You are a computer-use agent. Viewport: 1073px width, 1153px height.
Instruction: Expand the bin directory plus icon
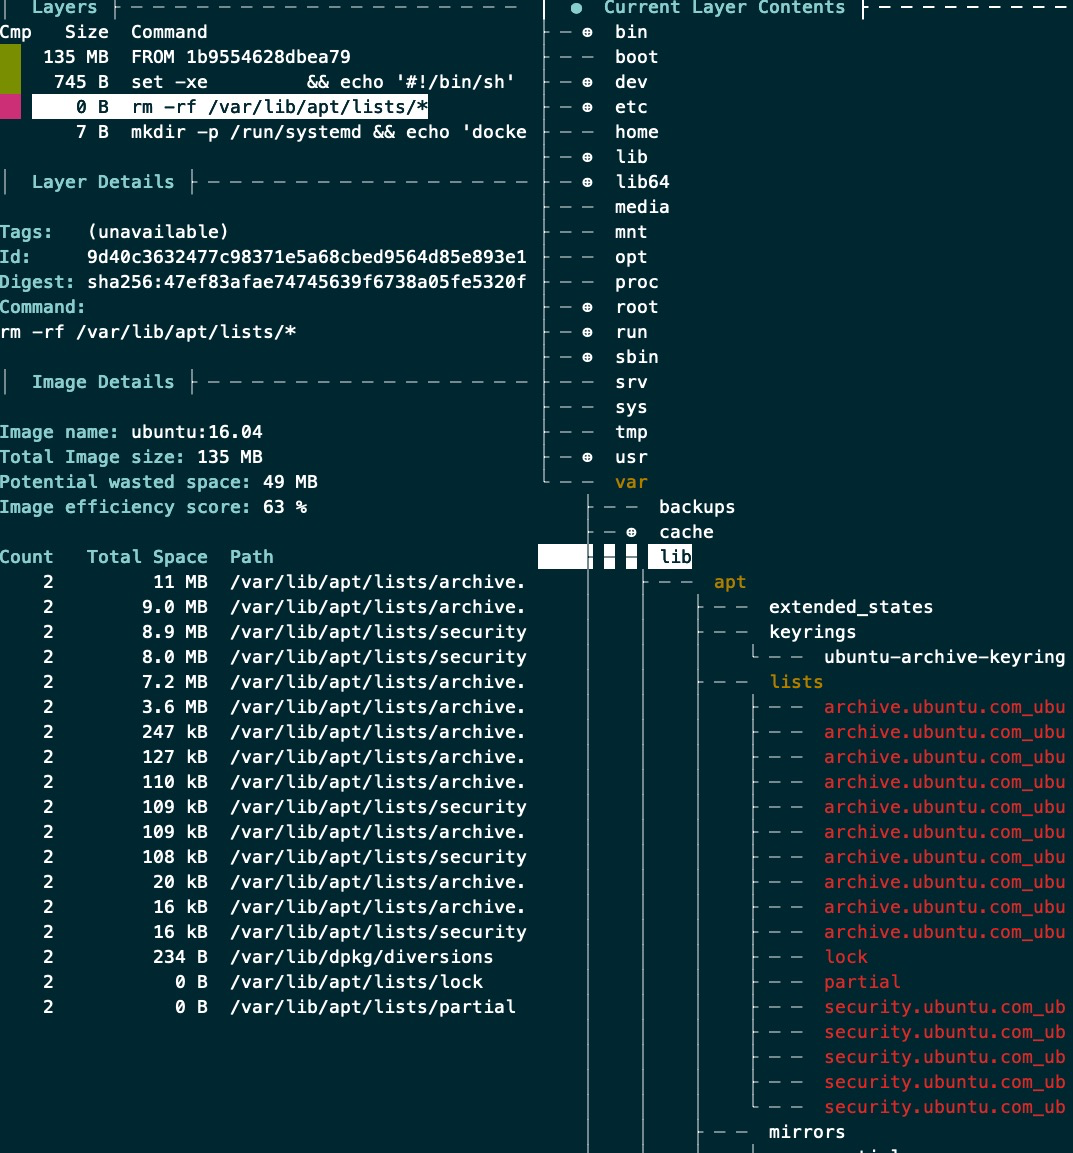coord(587,32)
